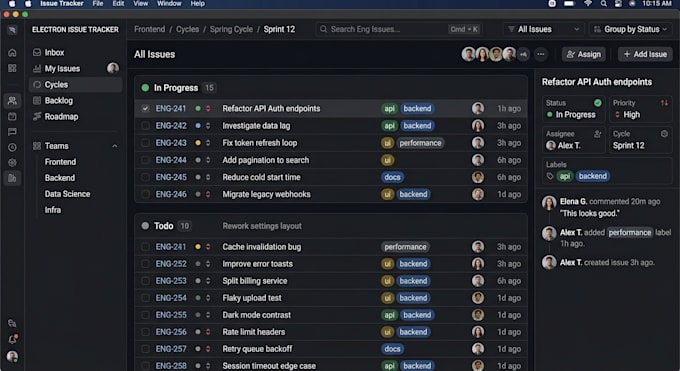
Task: Check the ENG-242 Investigate data lag checkbox
Action: click(x=145, y=126)
